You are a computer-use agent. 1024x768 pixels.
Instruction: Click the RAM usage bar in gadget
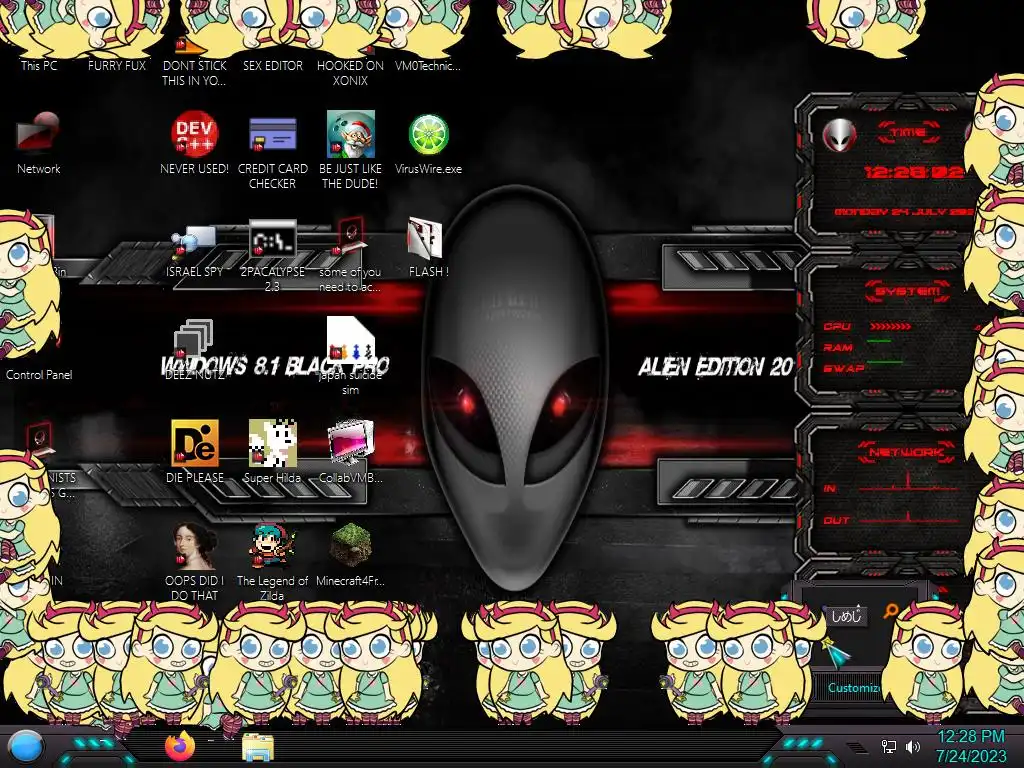[879, 341]
